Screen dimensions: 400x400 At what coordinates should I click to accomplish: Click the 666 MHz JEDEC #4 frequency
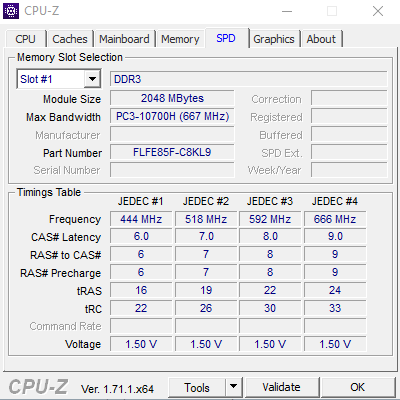[335, 219]
